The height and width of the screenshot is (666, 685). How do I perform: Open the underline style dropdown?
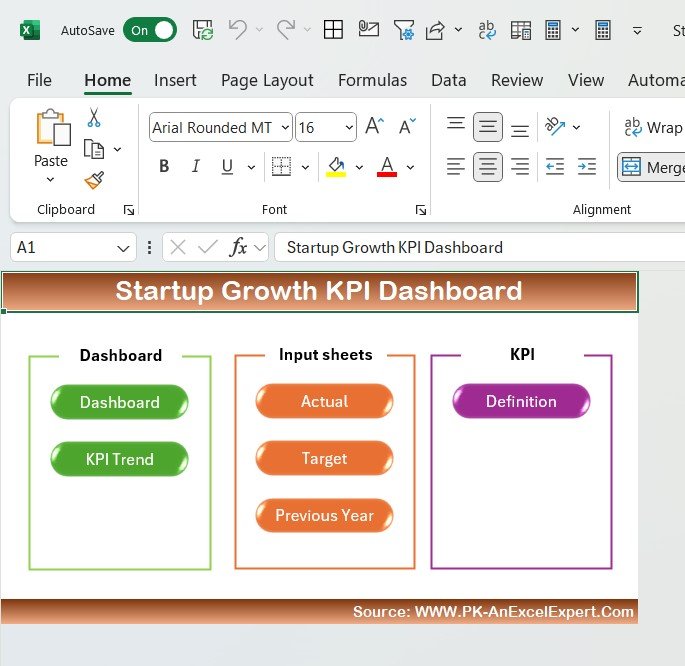[251, 167]
